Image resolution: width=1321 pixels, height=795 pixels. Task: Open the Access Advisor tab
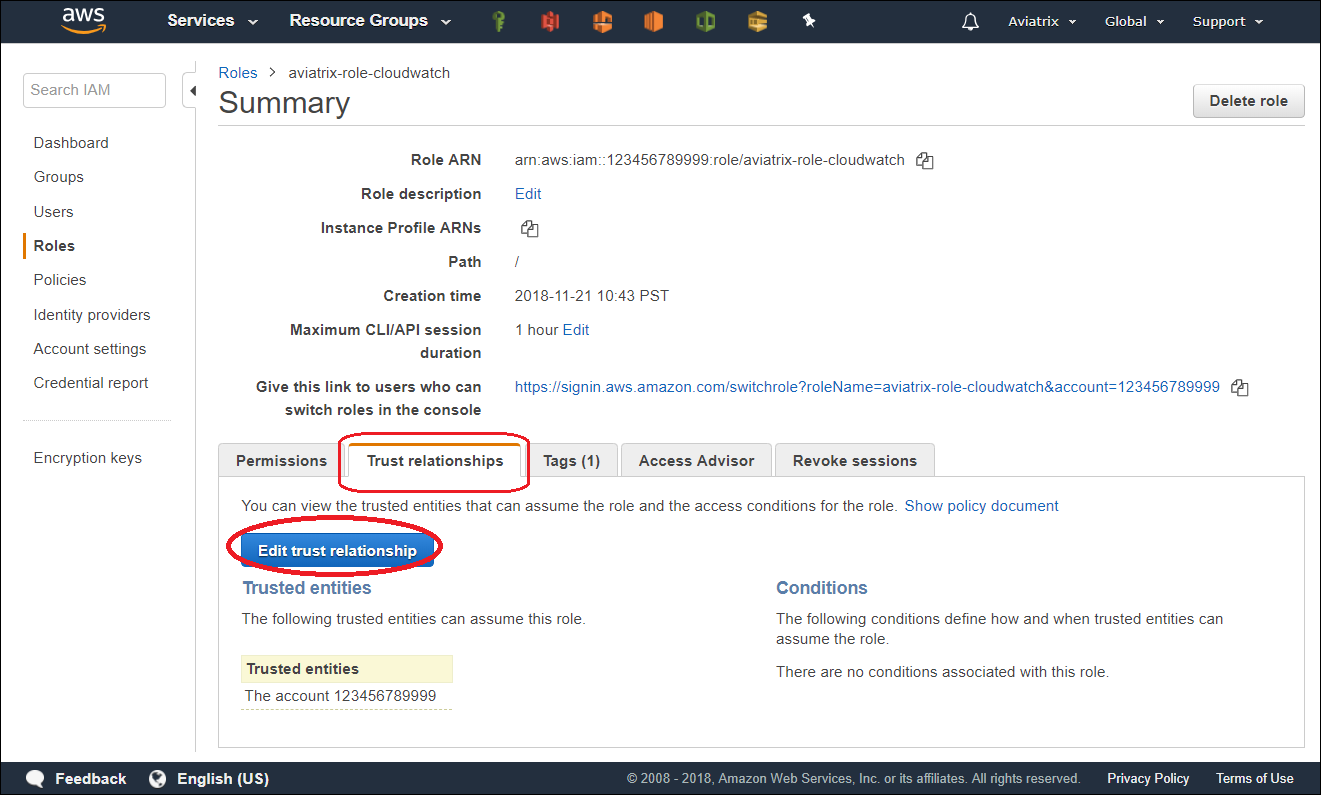click(x=695, y=461)
